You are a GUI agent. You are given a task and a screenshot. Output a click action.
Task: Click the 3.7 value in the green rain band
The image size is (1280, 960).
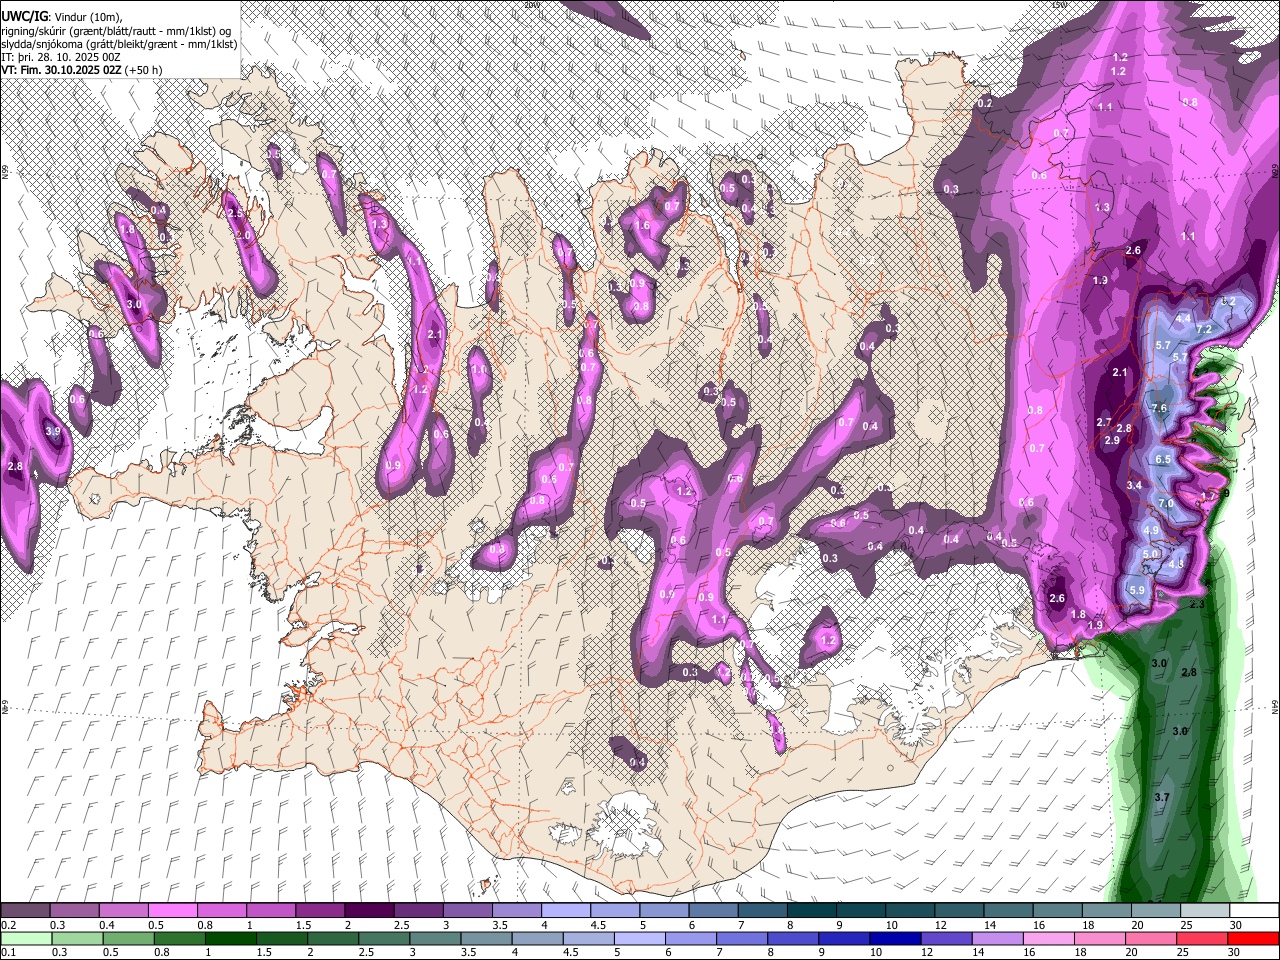pos(1161,797)
